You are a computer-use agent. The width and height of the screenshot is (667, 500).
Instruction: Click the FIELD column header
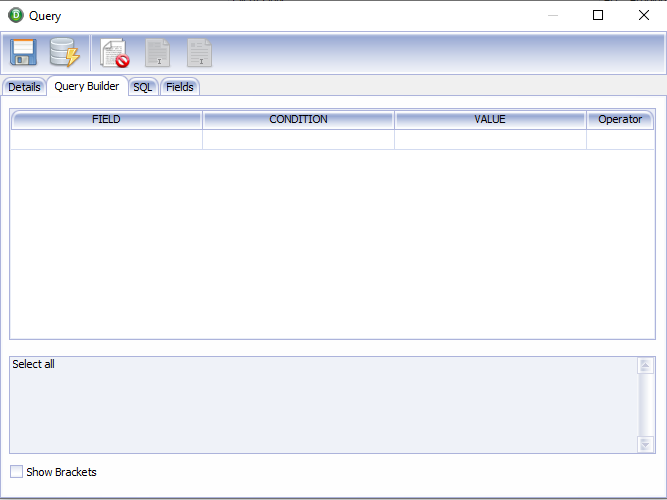click(x=106, y=120)
